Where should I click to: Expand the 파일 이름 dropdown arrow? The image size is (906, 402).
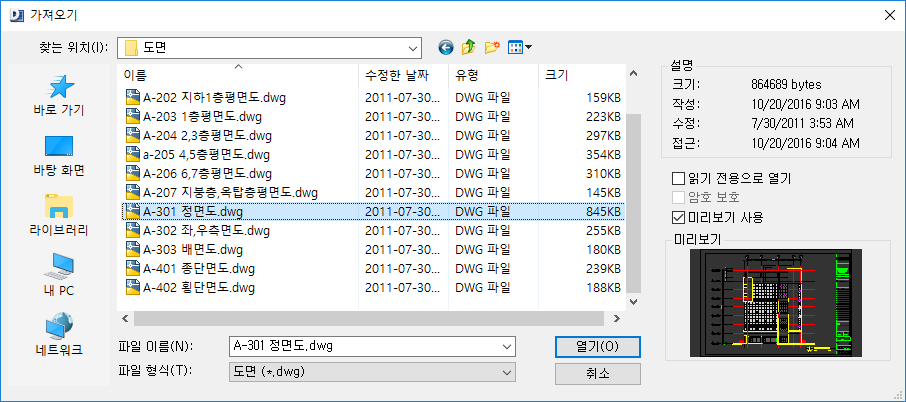[x=507, y=347]
